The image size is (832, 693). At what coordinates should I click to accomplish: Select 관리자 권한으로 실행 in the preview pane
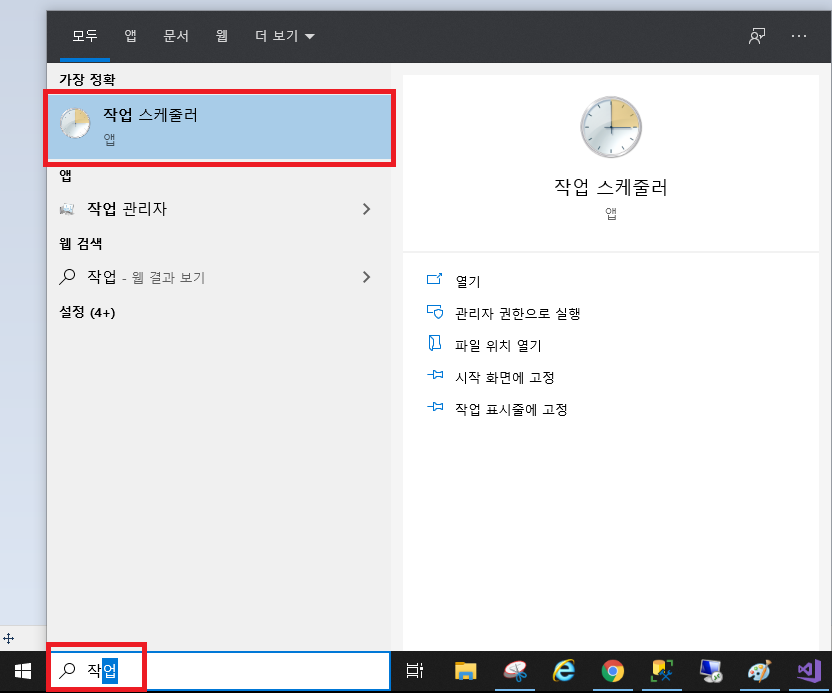click(517, 313)
